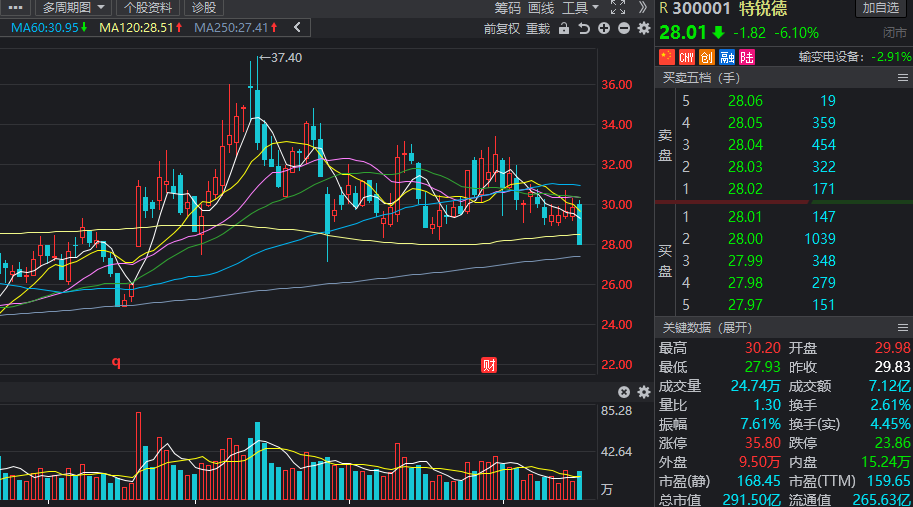
Task: Close the volume indicator sub-panel
Action: pyautogui.click(x=624, y=392)
